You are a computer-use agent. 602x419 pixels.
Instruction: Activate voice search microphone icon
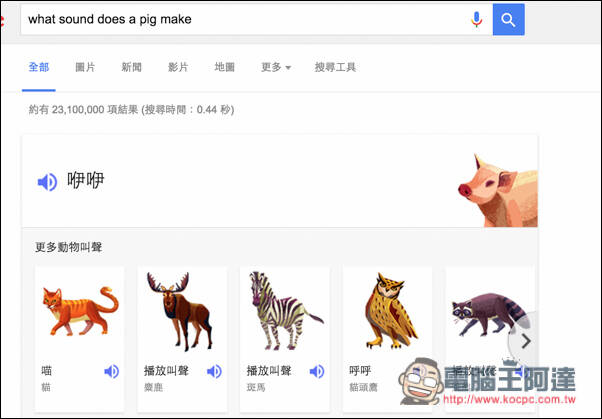476,20
